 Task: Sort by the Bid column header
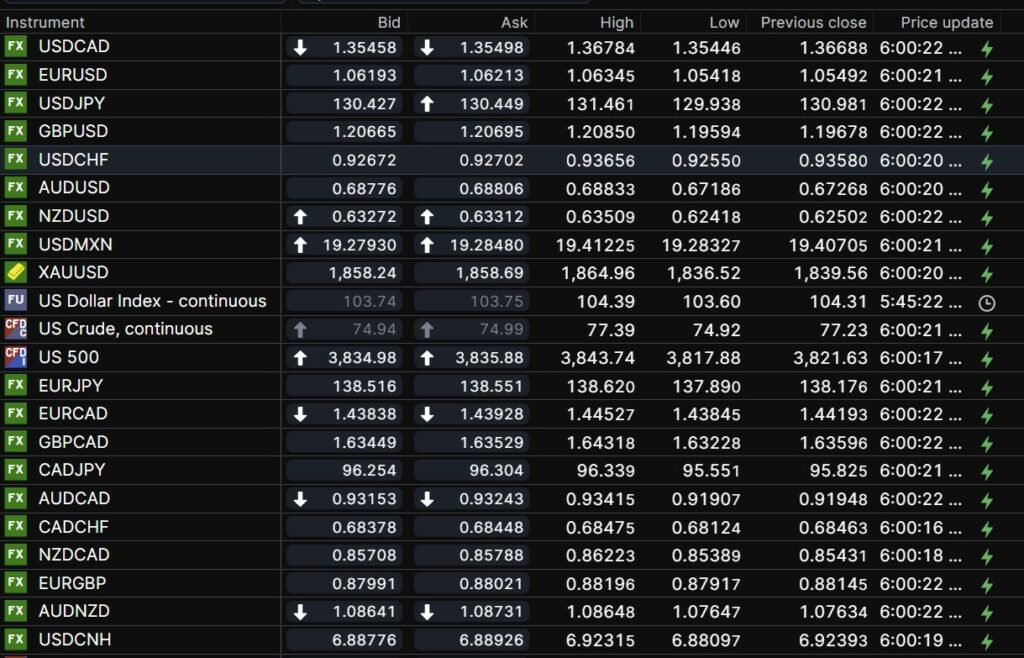pyautogui.click(x=388, y=22)
